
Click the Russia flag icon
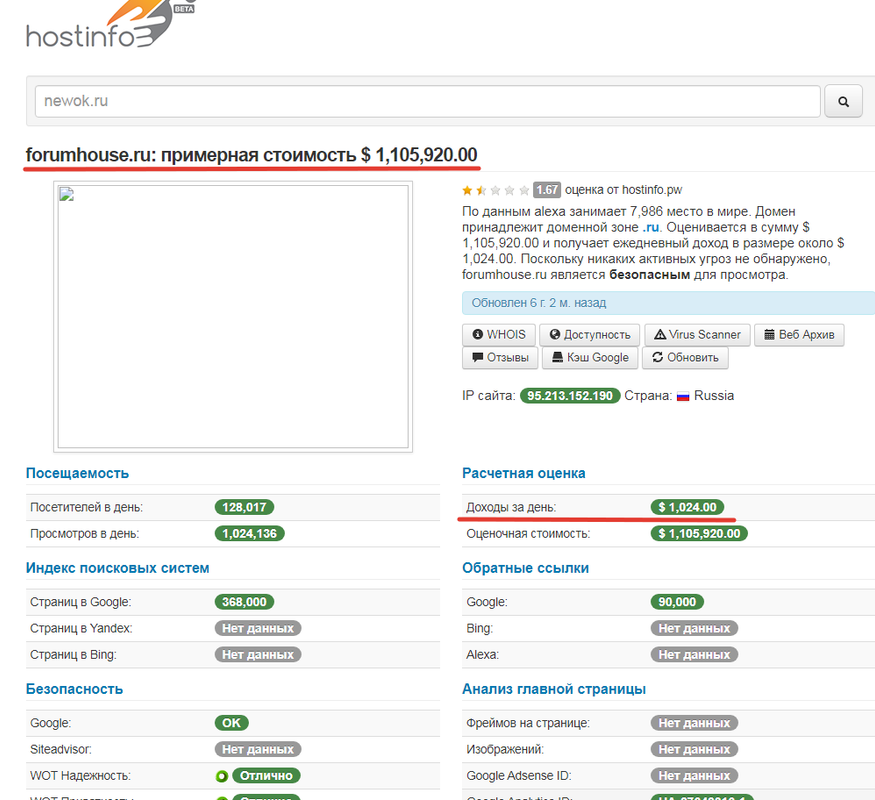683,397
